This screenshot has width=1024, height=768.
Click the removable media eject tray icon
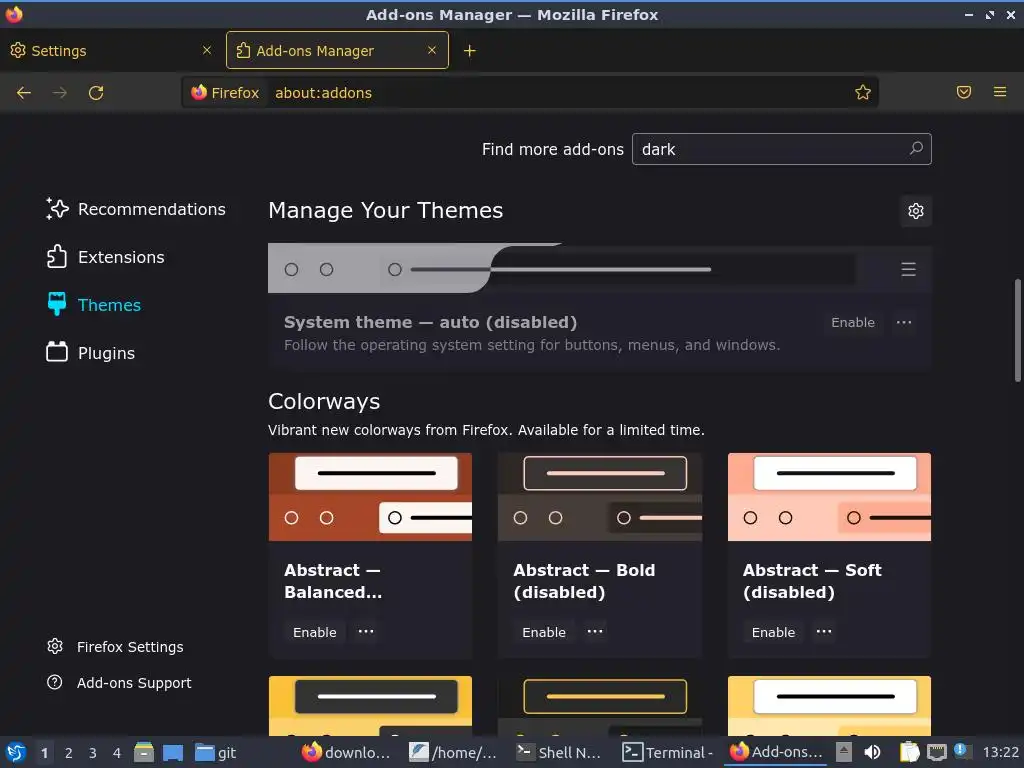tap(844, 752)
